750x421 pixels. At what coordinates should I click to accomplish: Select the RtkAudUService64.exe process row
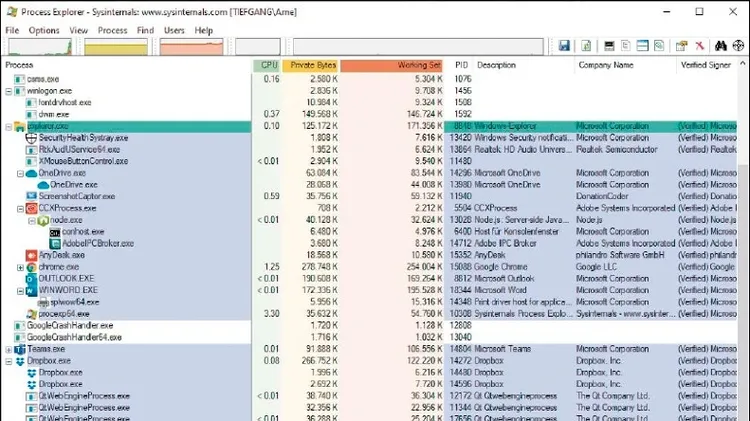click(368, 150)
